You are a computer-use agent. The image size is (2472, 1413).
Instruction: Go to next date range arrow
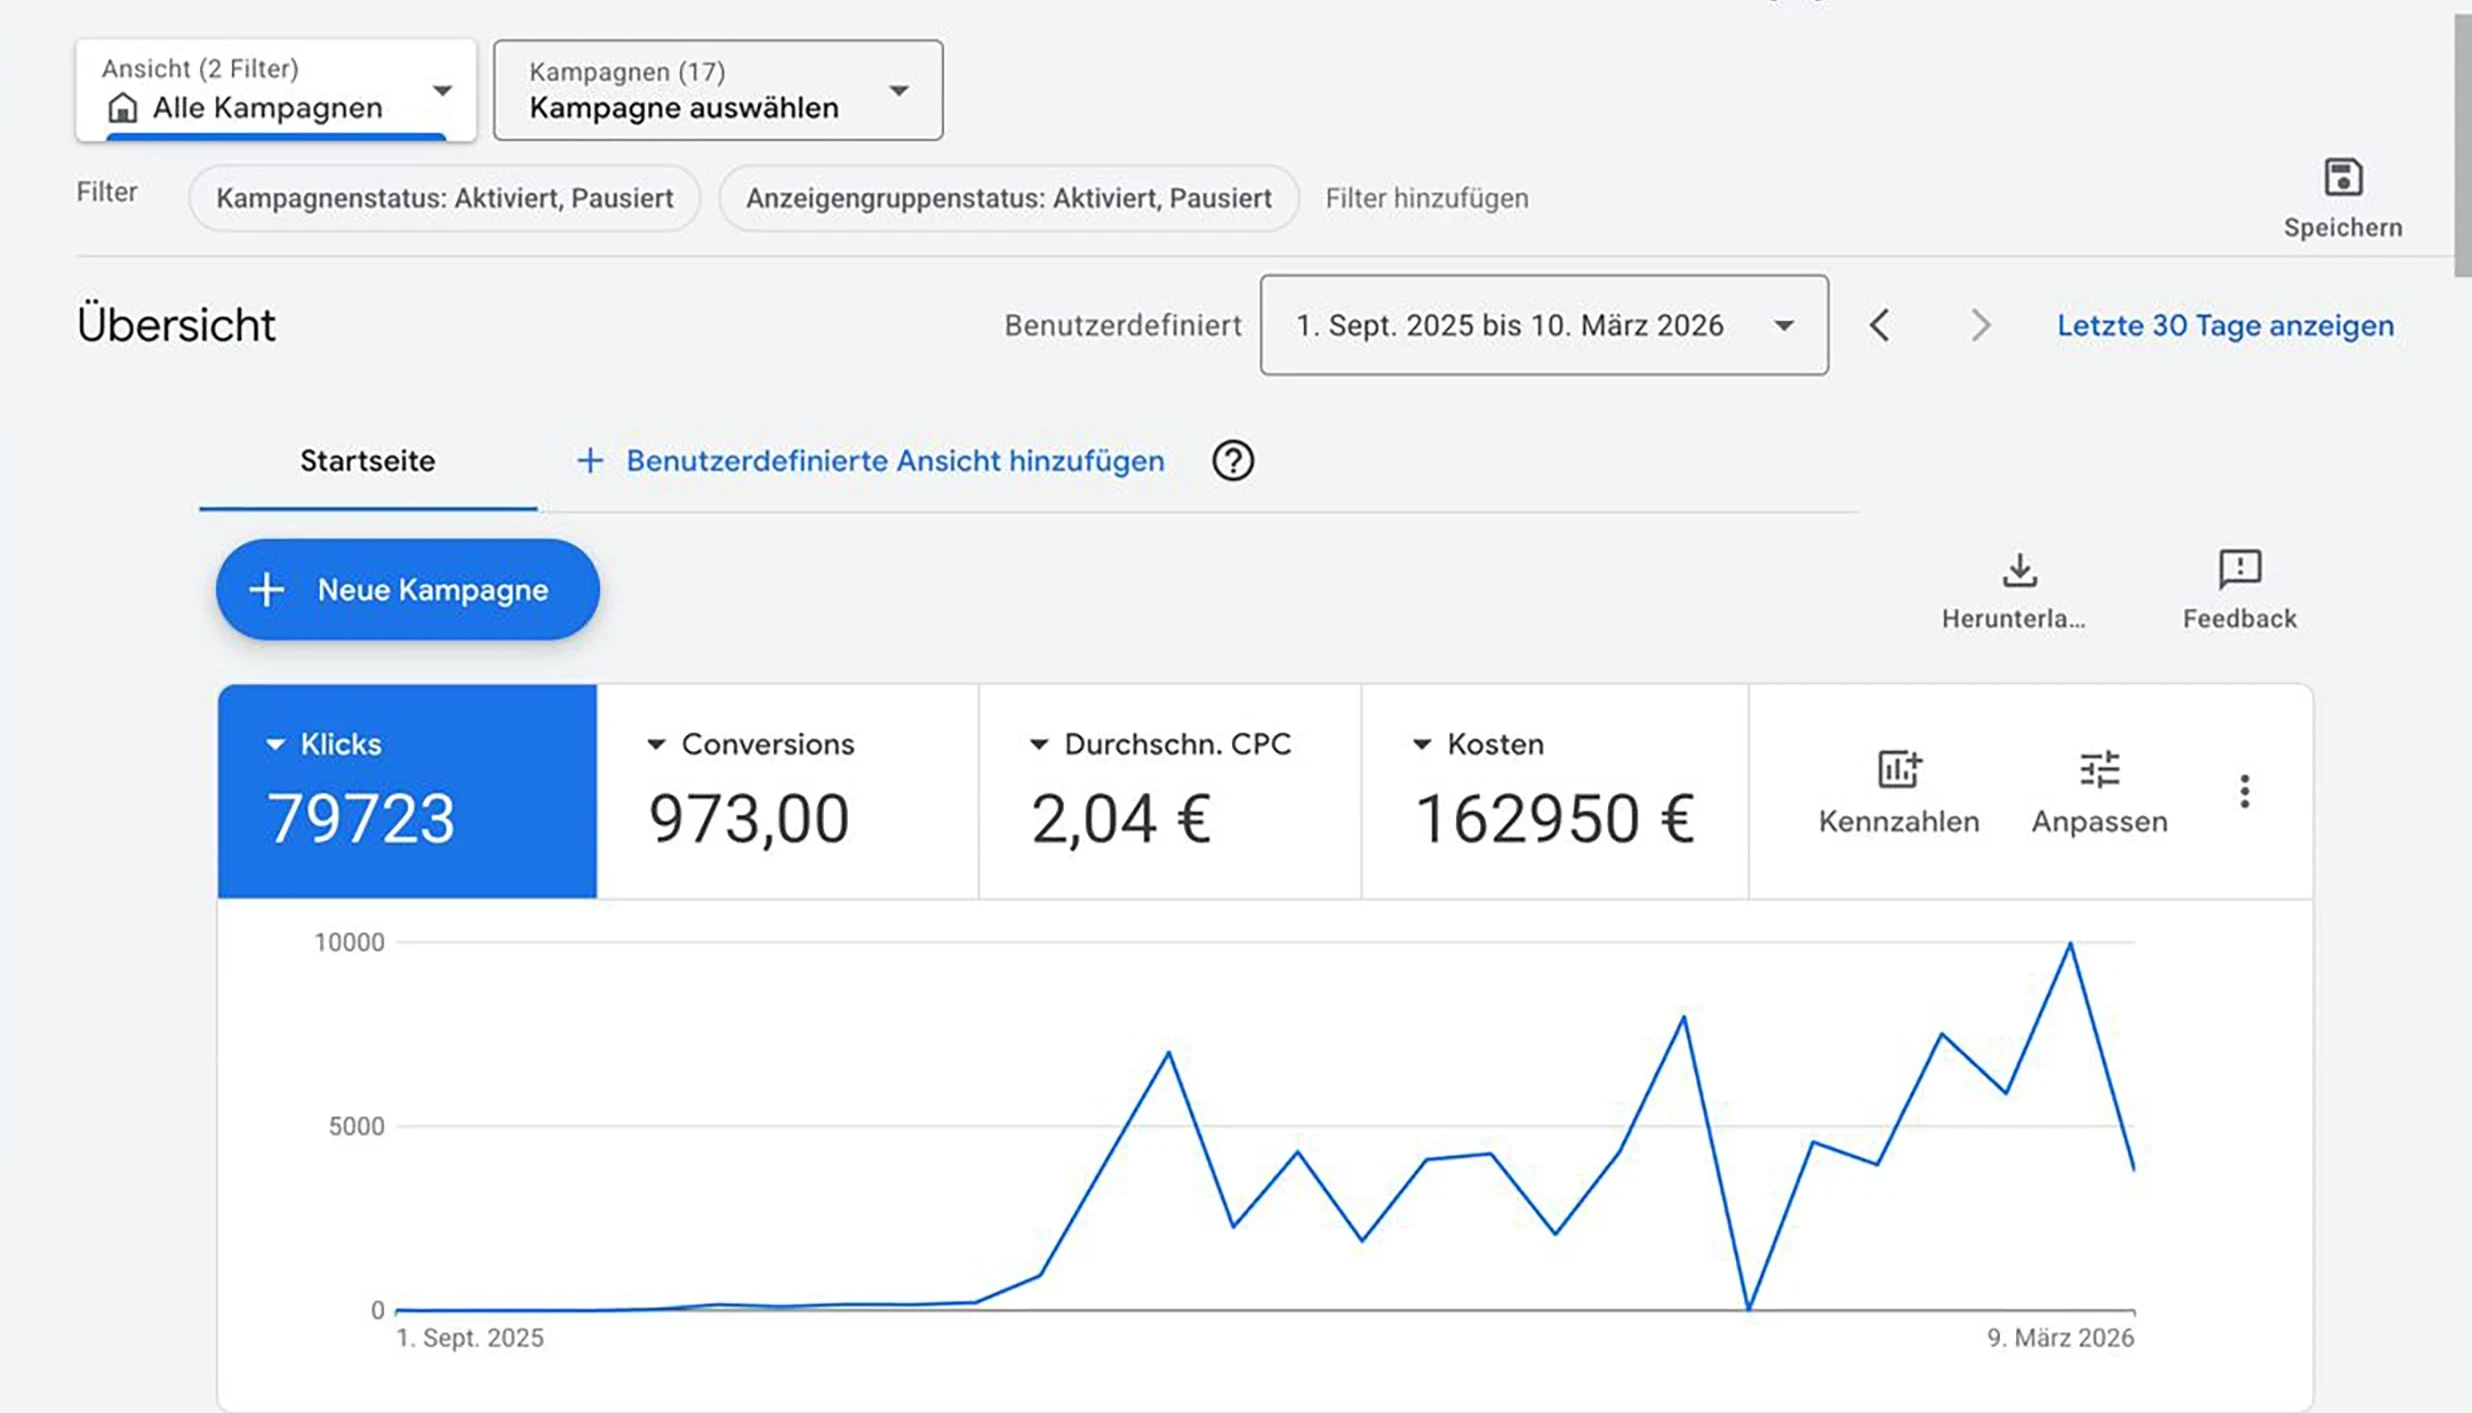tap(1980, 325)
